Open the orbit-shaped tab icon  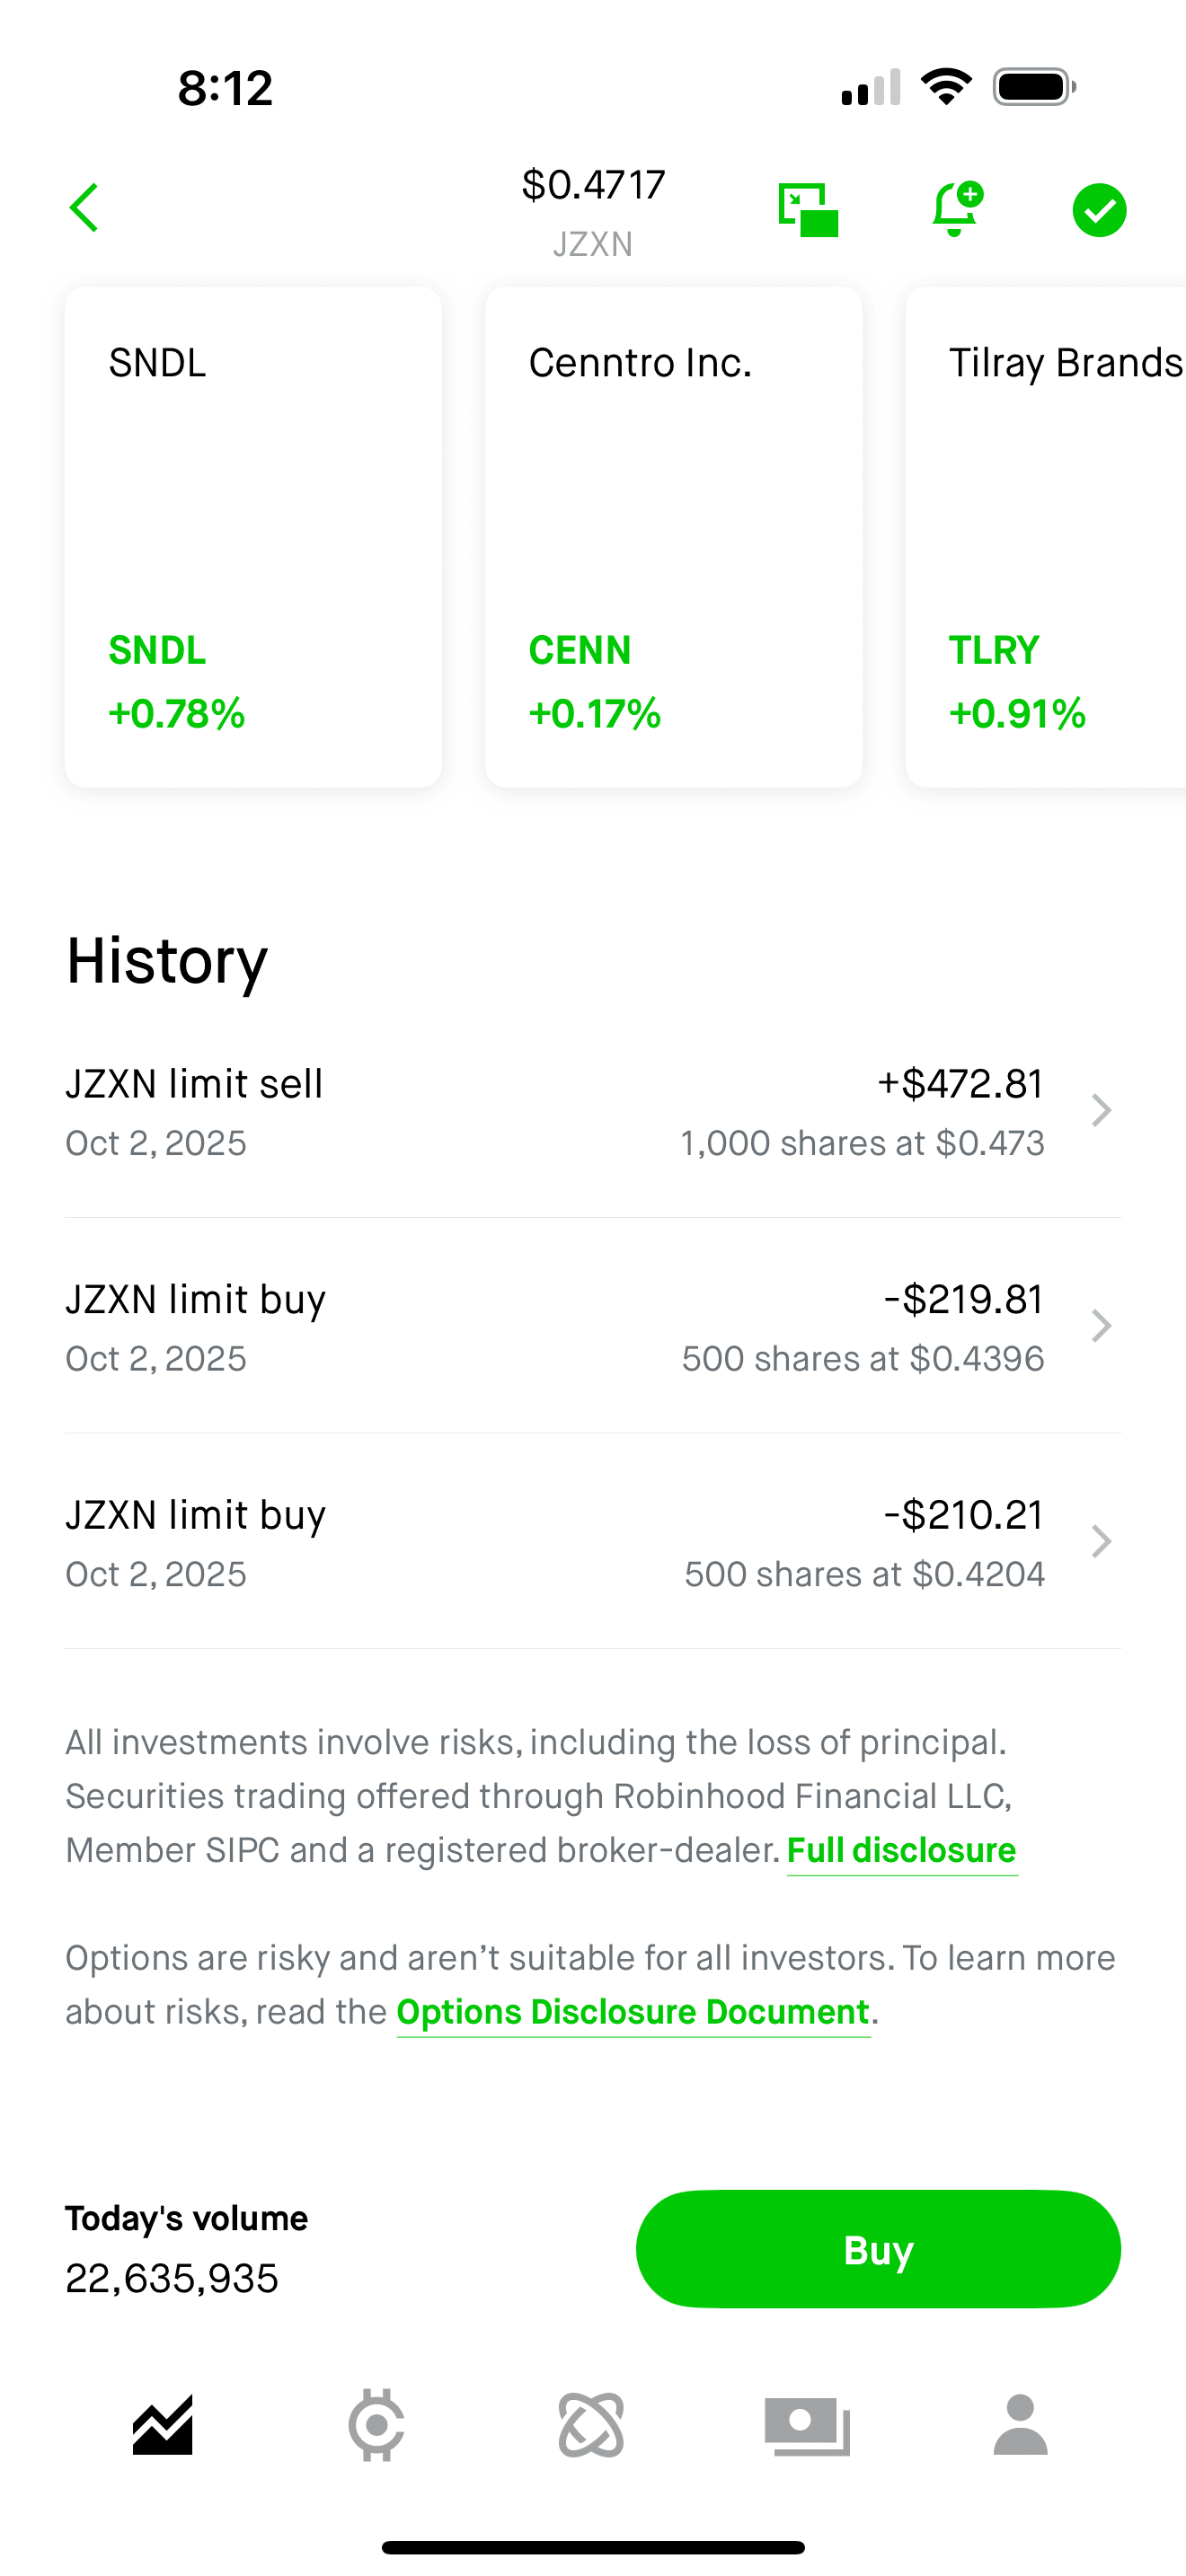tap(592, 2425)
